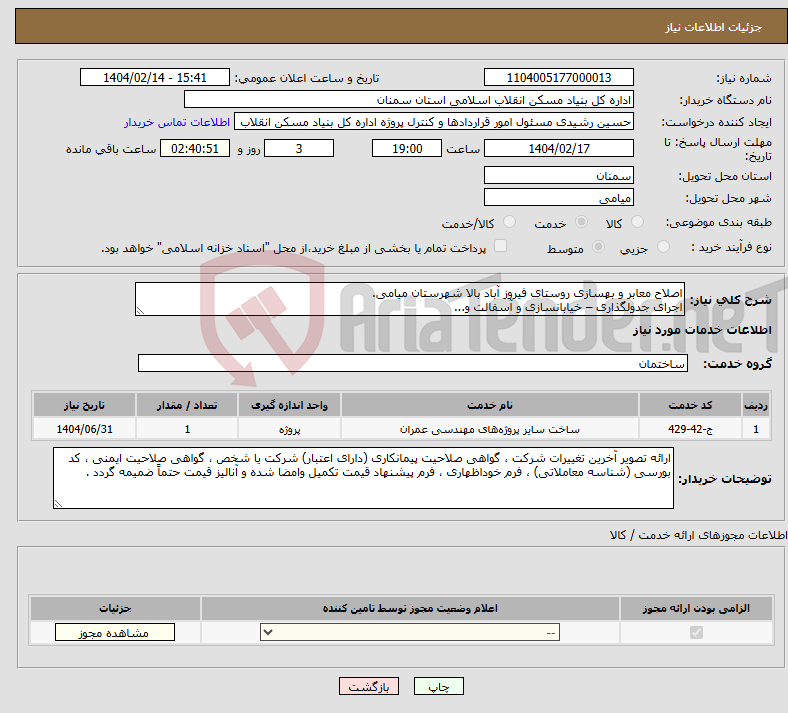Image resolution: width=788 pixels, height=713 pixels.
Task: Click the service code cell ج-42-429
Action: [690, 429]
